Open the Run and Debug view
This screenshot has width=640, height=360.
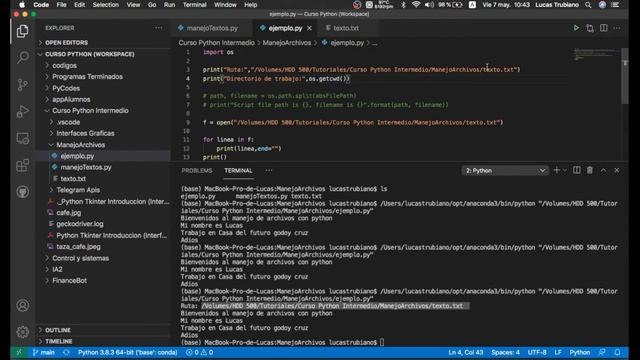22,111
